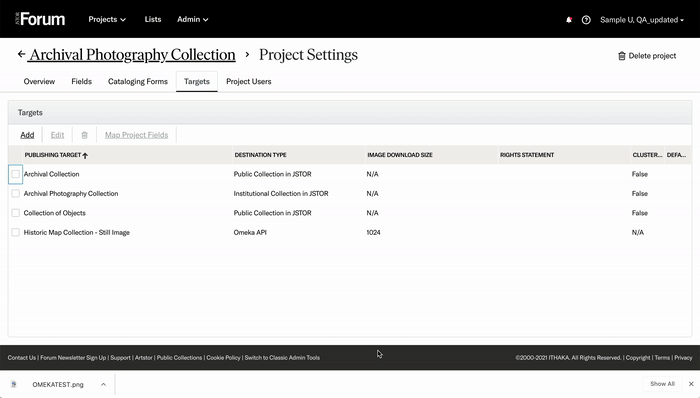Click the Archival Collection row name
Screen dimensions: 700x398
[x=51, y=174]
